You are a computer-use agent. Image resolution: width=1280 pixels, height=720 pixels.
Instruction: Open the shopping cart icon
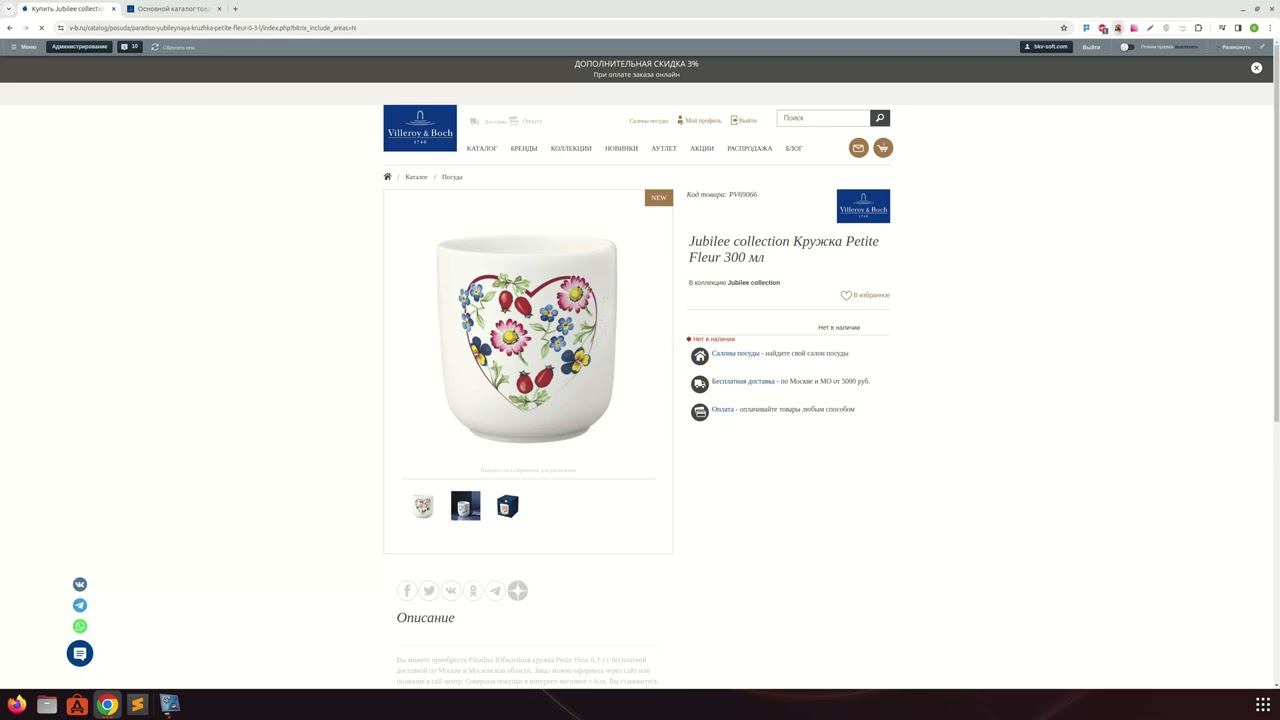(x=883, y=148)
